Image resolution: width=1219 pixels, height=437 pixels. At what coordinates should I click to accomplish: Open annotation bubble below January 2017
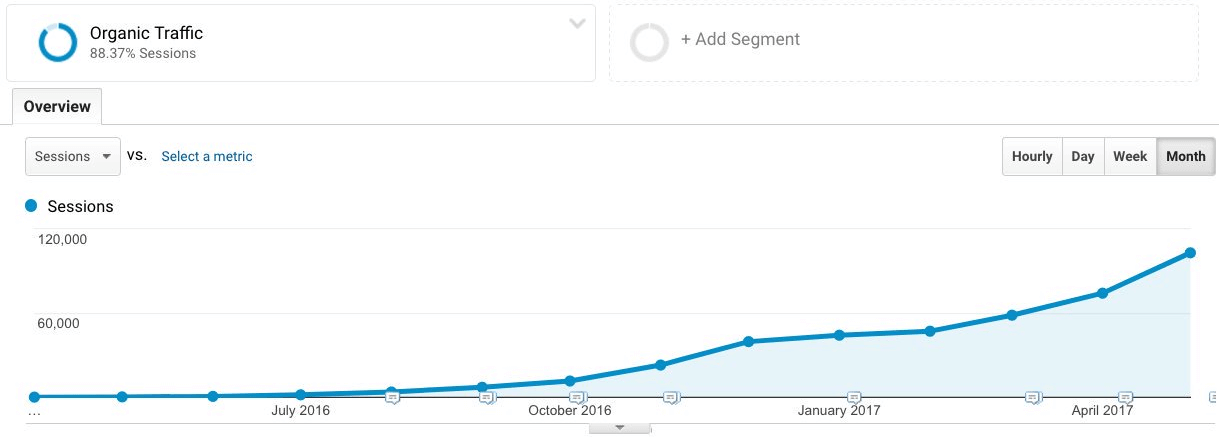click(x=853, y=397)
